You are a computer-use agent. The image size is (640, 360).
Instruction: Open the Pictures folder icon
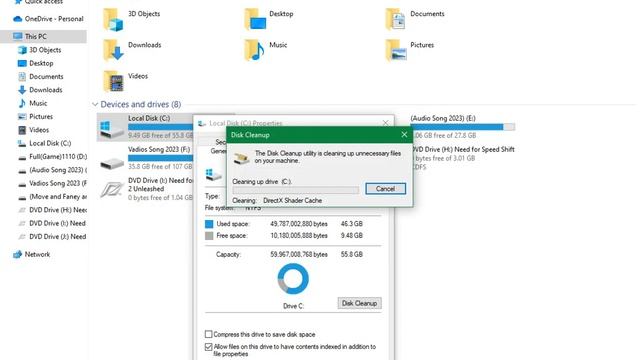click(396, 50)
